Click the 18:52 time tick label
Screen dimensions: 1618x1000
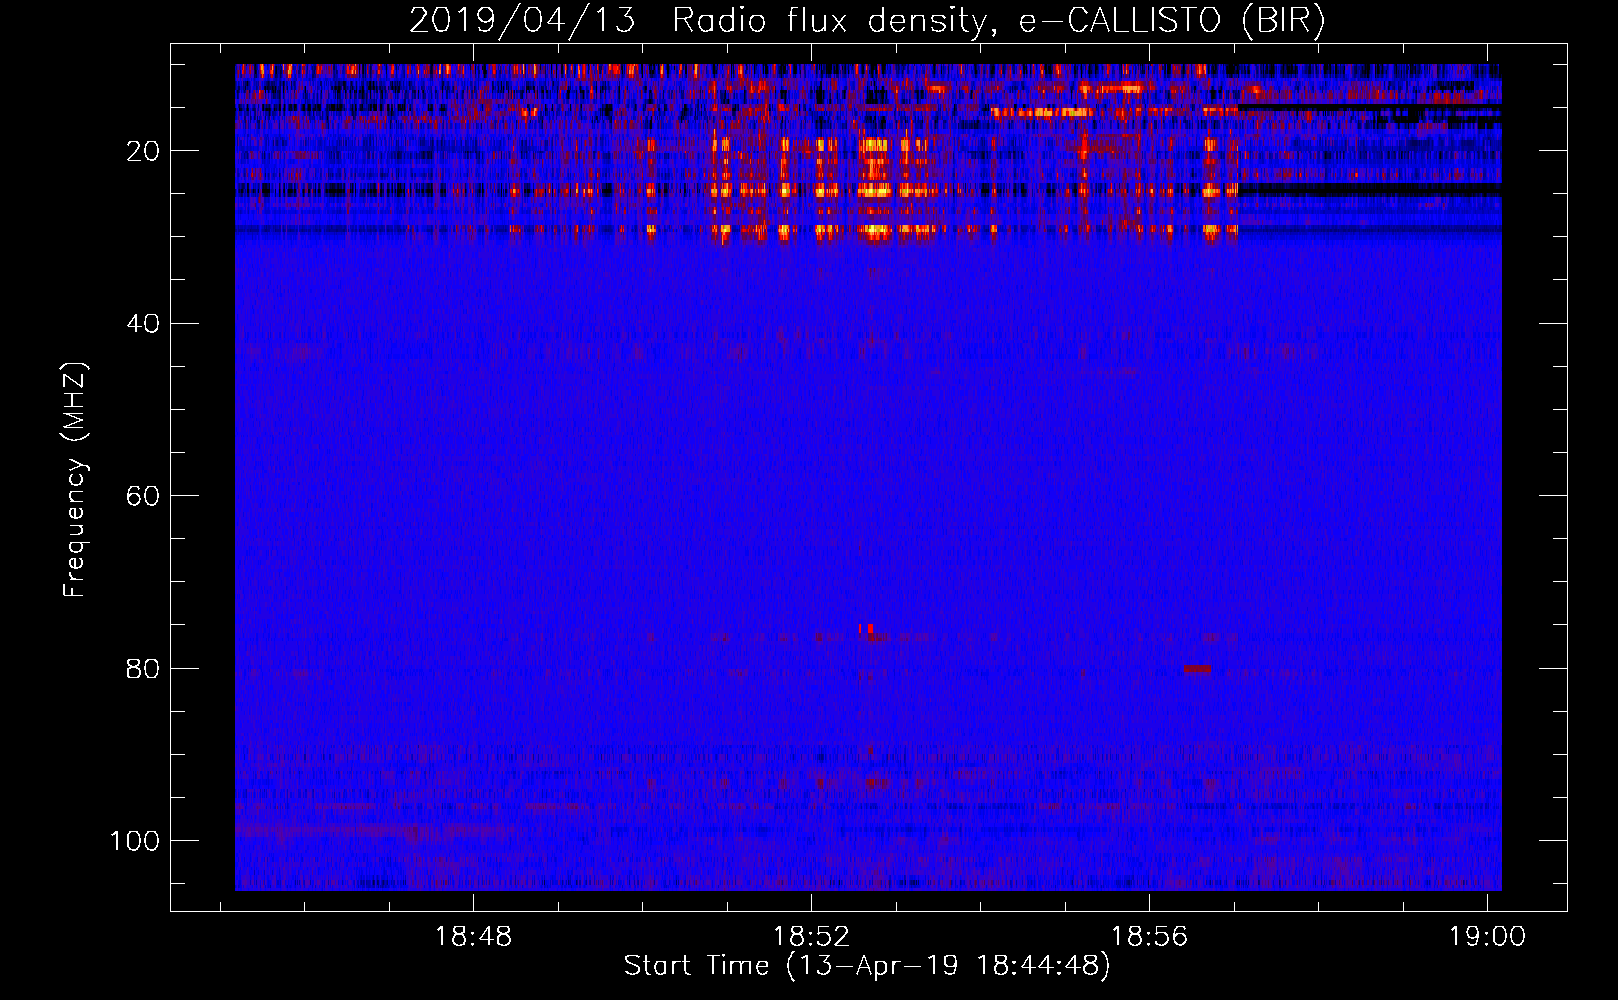point(812,937)
